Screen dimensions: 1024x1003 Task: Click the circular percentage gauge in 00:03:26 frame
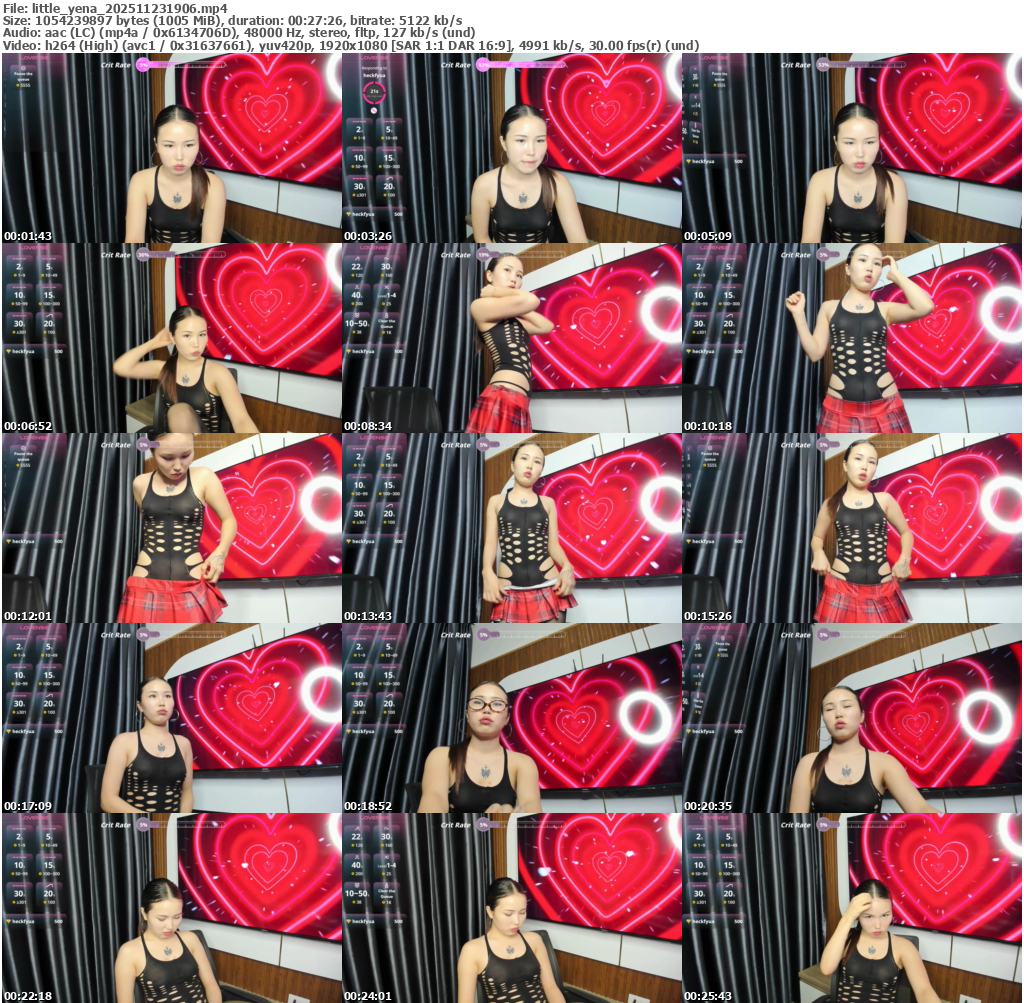pos(374,93)
